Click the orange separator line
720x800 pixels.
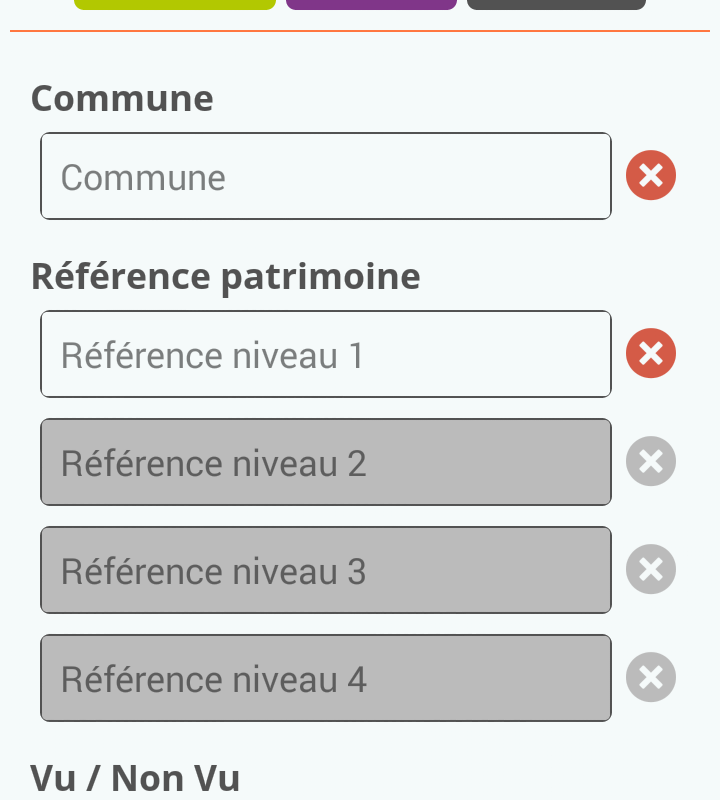(360, 31)
